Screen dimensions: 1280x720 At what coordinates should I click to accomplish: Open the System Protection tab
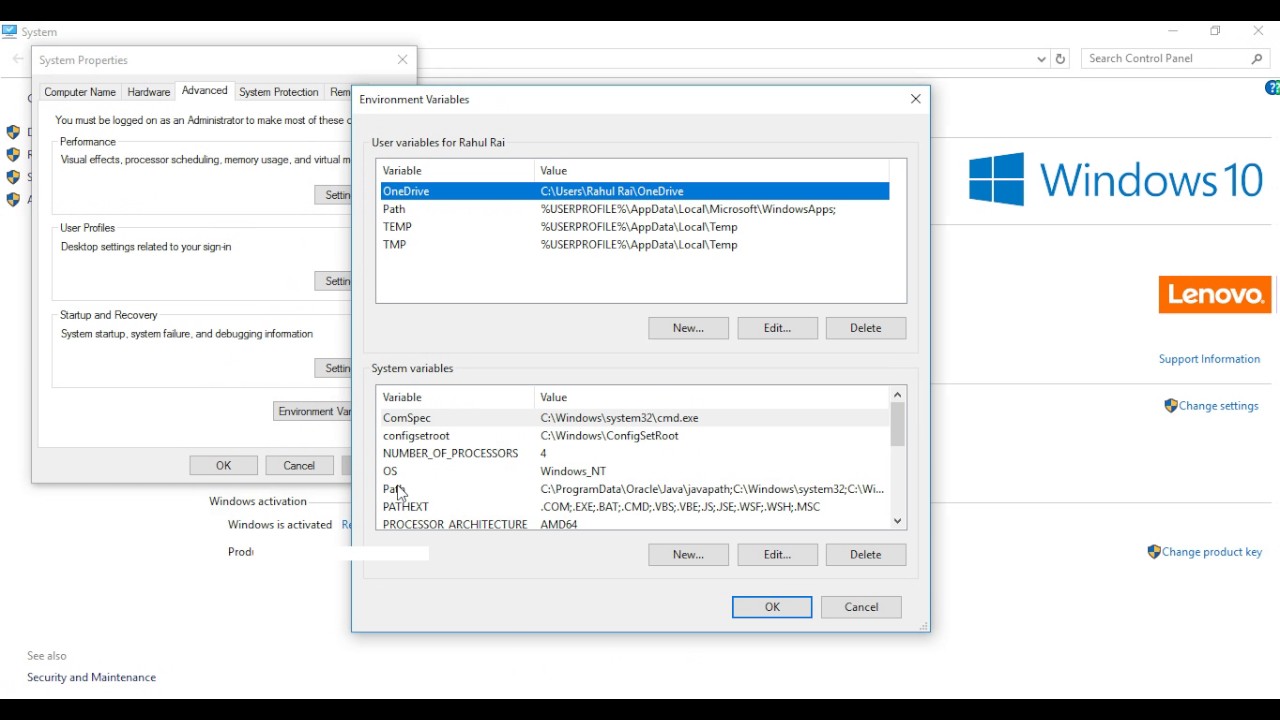pos(278,92)
